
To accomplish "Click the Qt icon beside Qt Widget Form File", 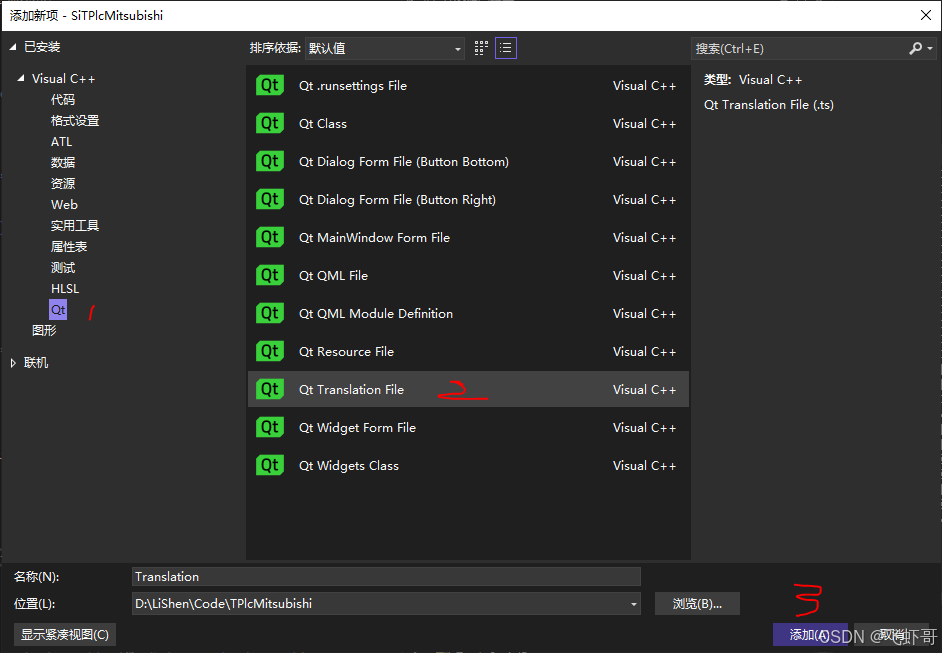I will click(x=270, y=427).
